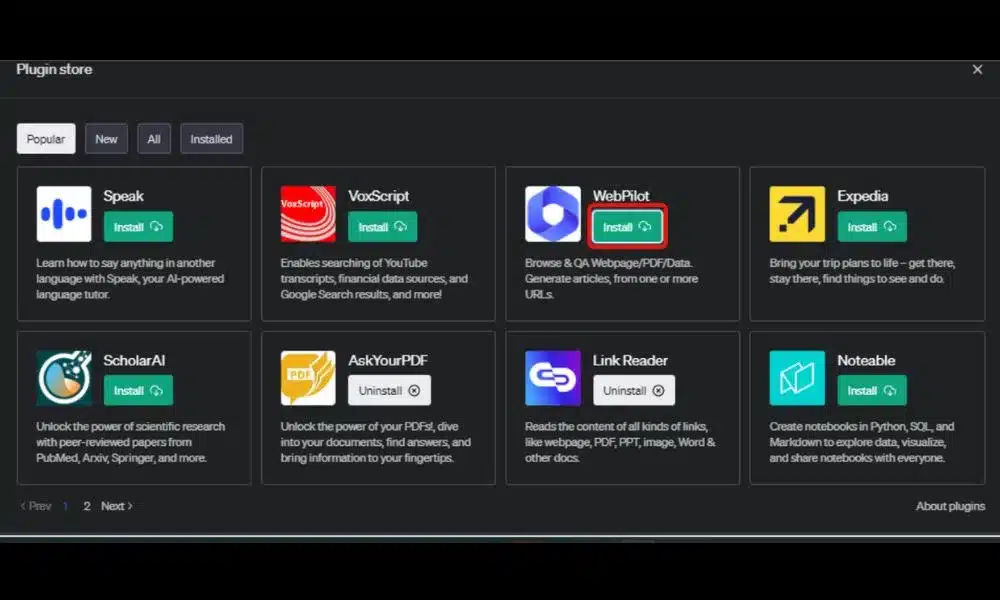Close the Plugin store dialog

977,70
